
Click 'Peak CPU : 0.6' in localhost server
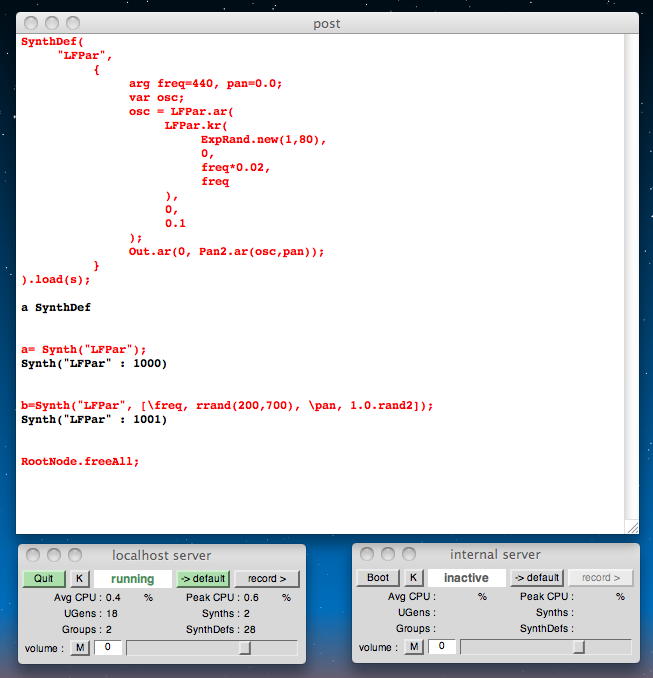pos(222,598)
